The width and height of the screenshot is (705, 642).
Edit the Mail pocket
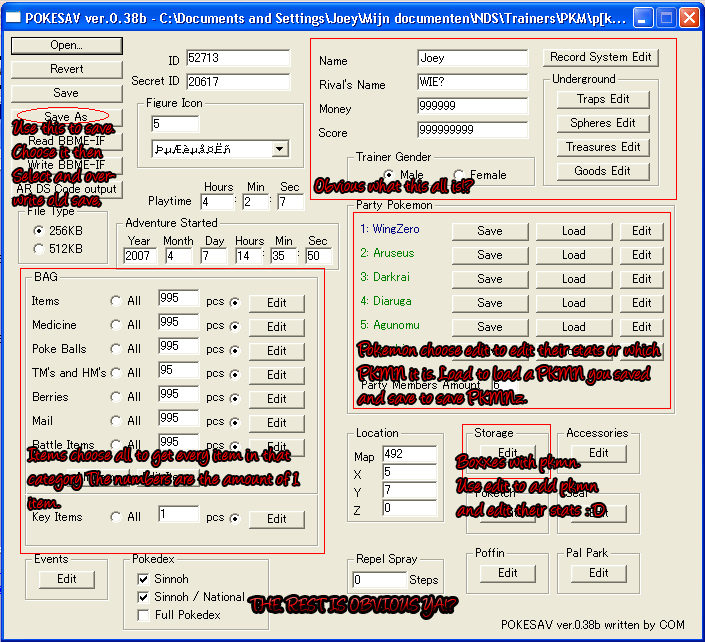pyautogui.click(x=277, y=423)
